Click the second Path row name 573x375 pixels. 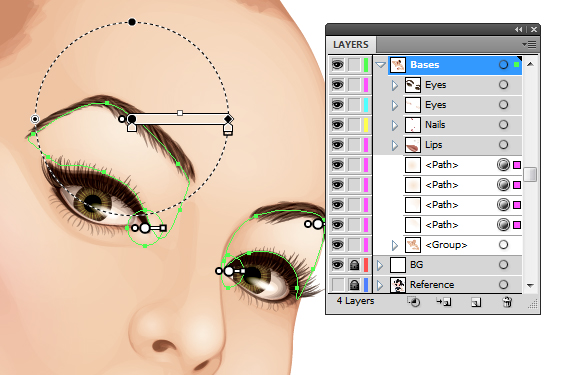coord(441,185)
